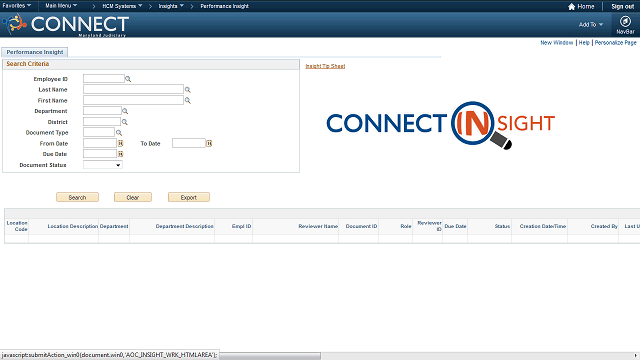Screen dimensions: 640x360
Task: Focus the Due Date field
Action: (x=100, y=154)
